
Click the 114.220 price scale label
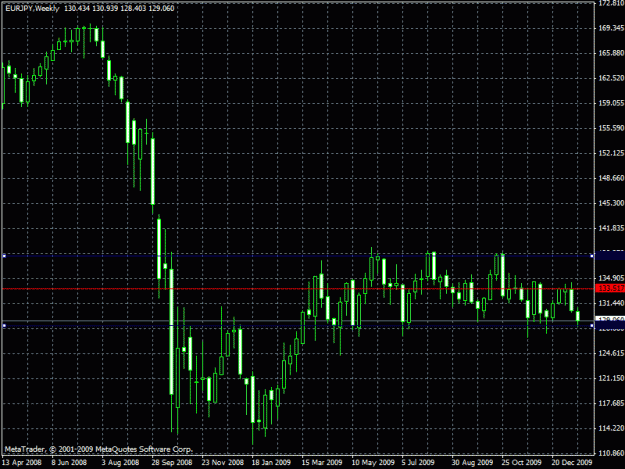point(611,429)
